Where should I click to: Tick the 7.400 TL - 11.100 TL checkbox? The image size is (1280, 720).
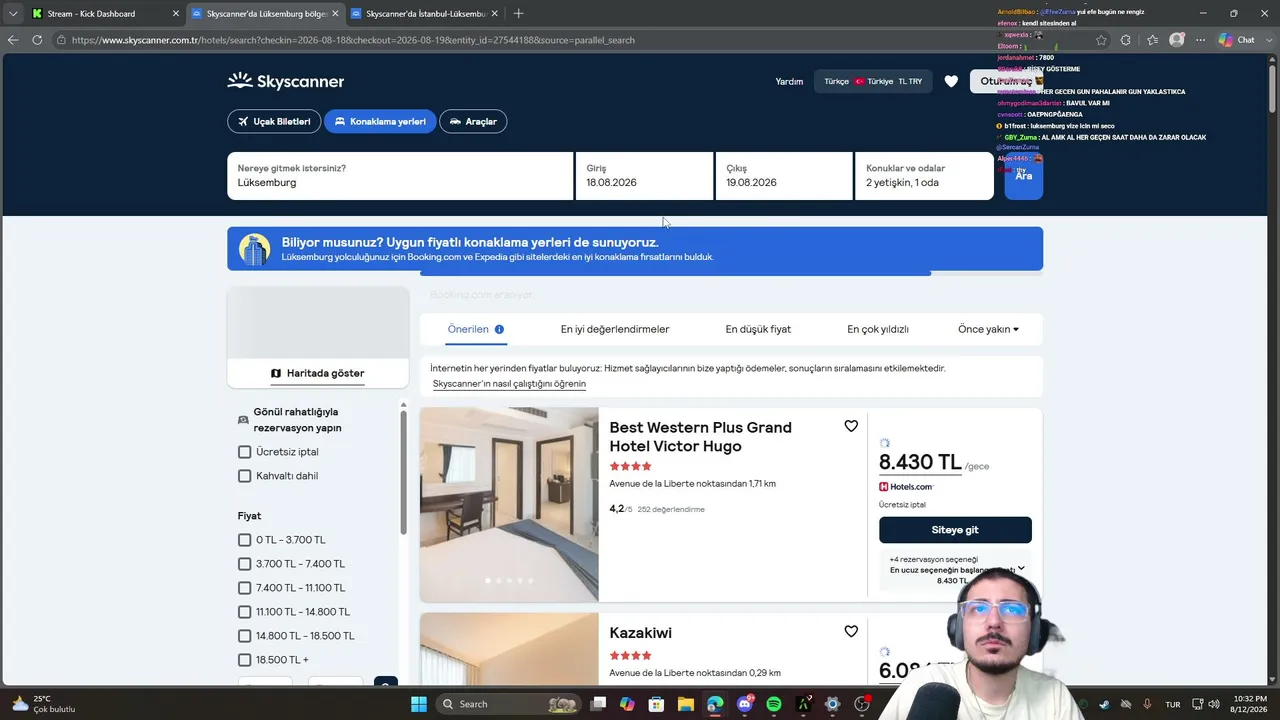click(244, 588)
